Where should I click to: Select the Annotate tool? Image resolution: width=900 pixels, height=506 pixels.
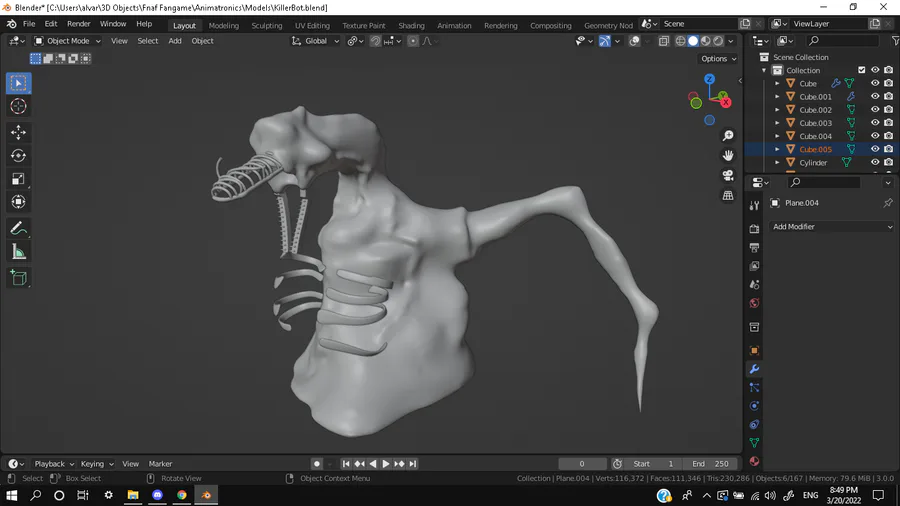18,229
